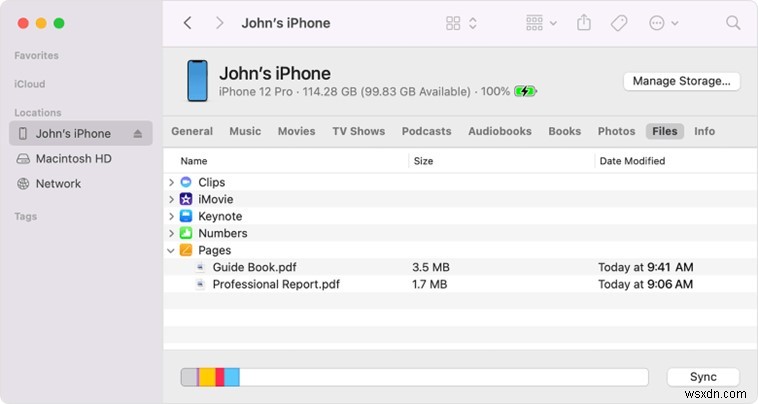Click the Clips app icon
This screenshot has height=404, width=758.
coord(186,182)
